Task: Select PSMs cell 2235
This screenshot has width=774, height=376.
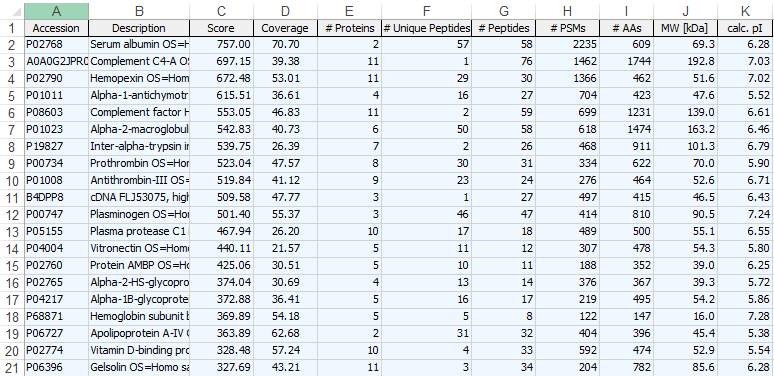Action: tap(567, 45)
